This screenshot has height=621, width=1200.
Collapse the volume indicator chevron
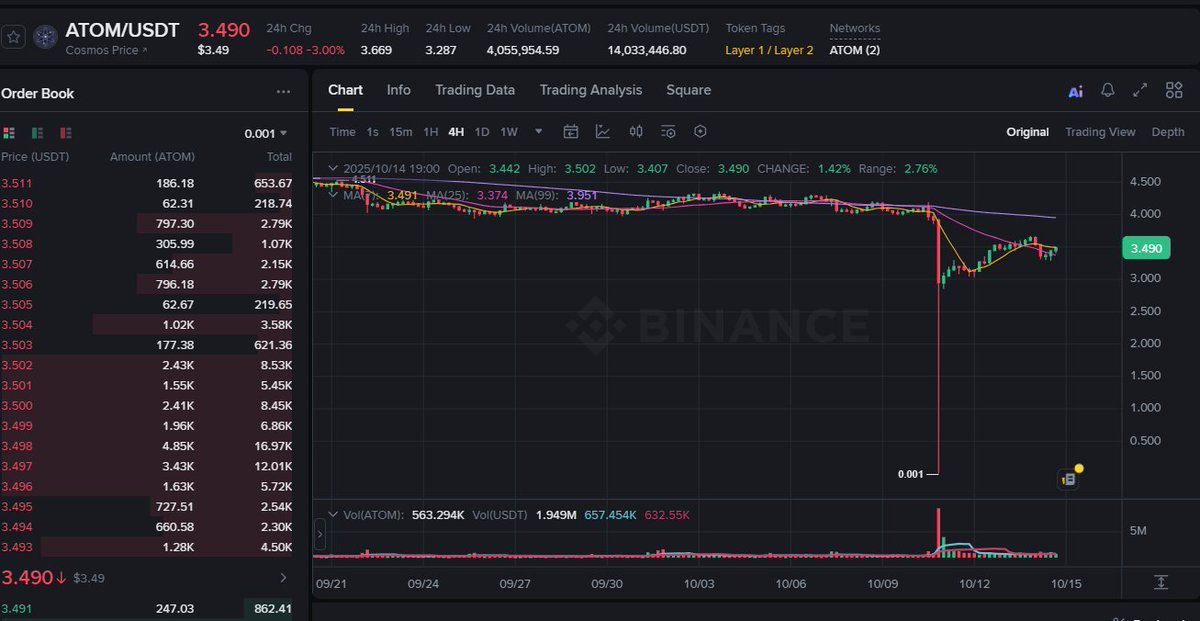(x=333, y=515)
